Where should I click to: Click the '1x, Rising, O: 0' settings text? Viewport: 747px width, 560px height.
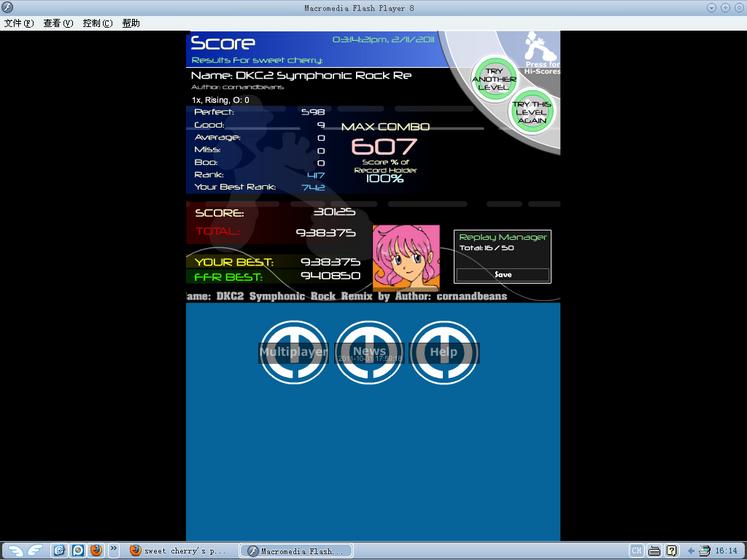pos(220,100)
